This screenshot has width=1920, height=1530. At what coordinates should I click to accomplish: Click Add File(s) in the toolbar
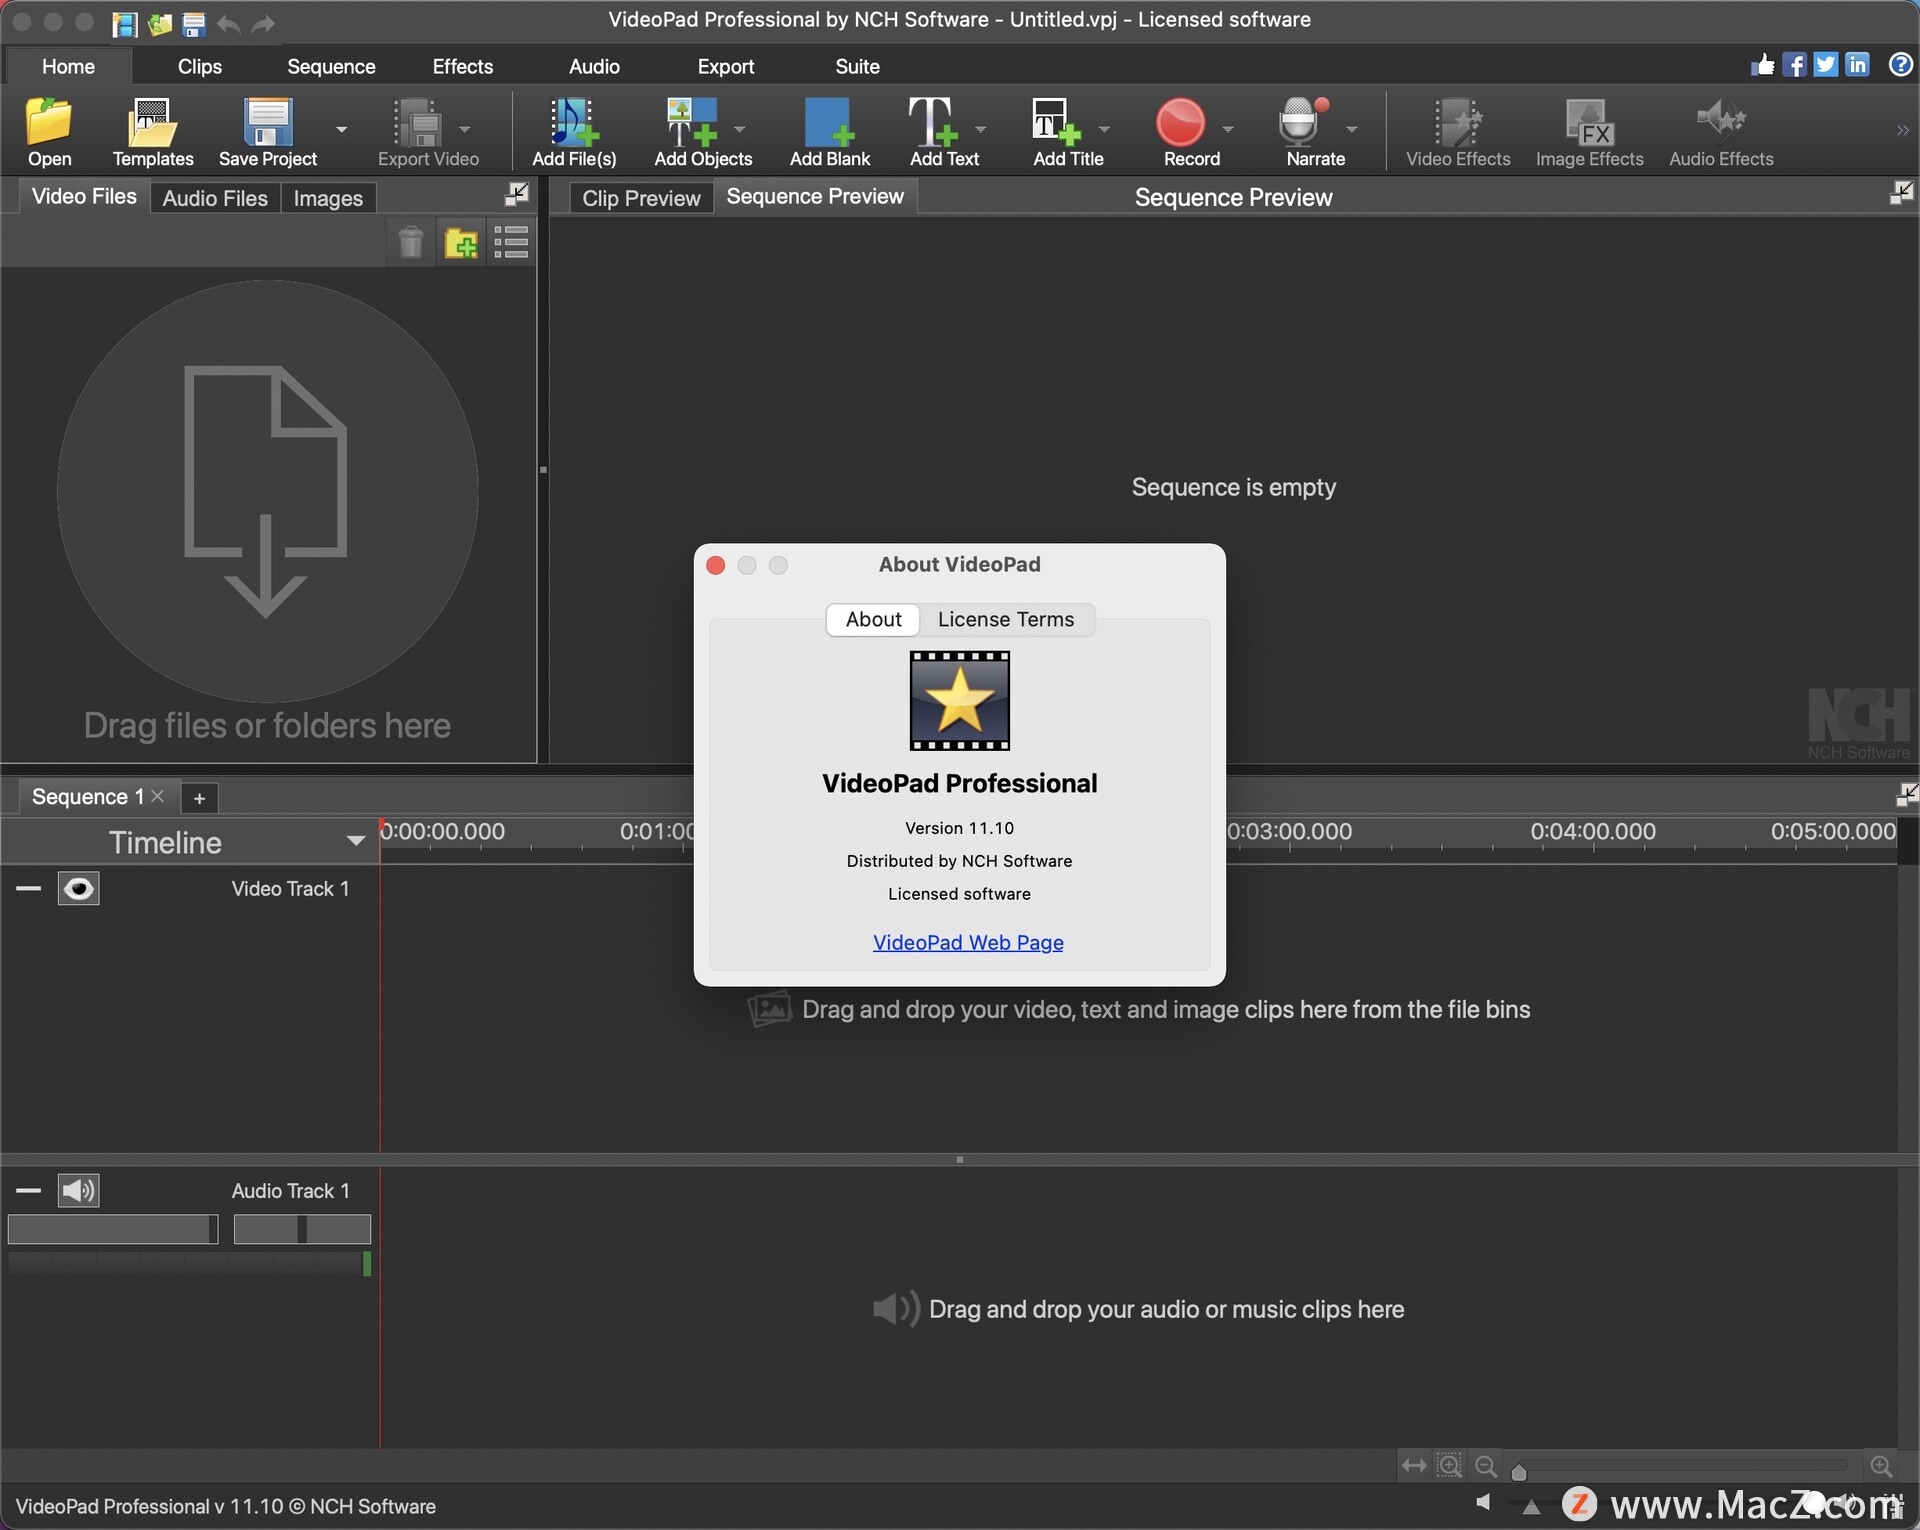[x=574, y=132]
